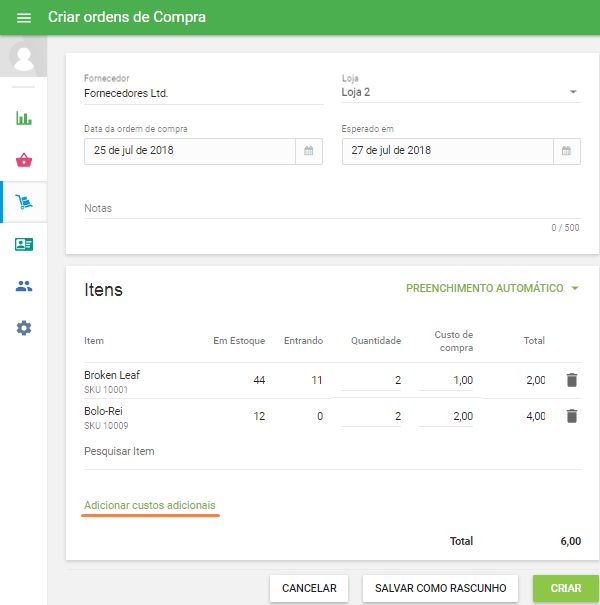Open the employees ID card section

(x=24, y=244)
